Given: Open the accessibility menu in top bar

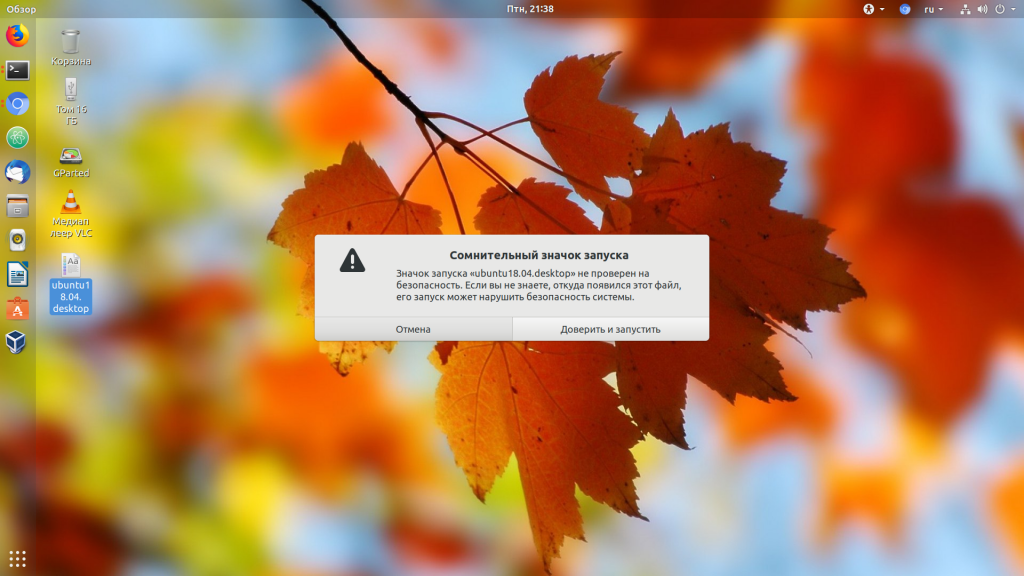Looking at the screenshot, I should [x=873, y=9].
